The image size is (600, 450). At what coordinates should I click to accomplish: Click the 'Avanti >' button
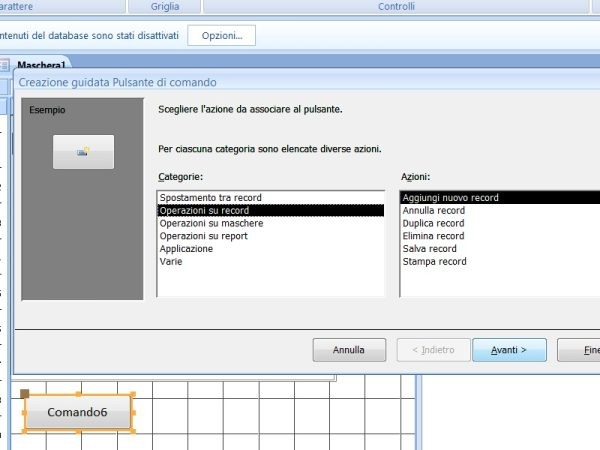(509, 350)
